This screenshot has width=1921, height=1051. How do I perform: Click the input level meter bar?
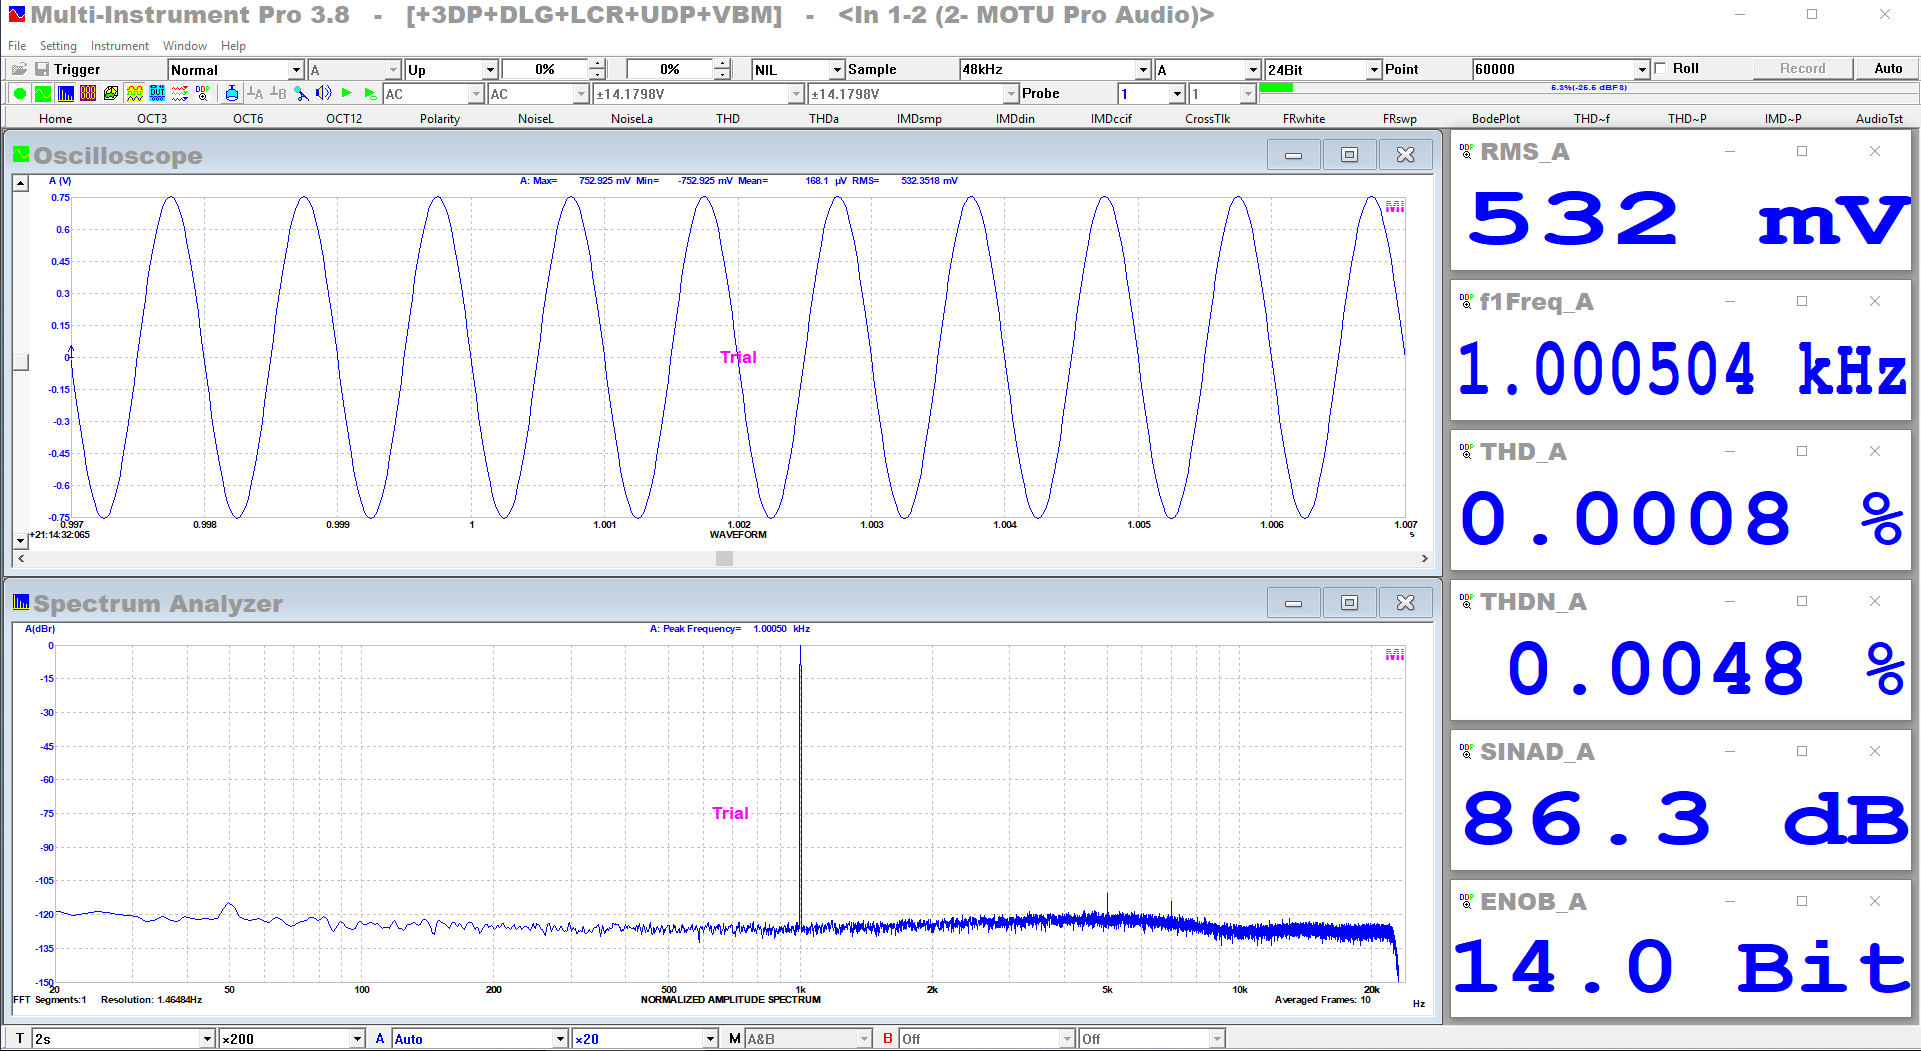1587,88
